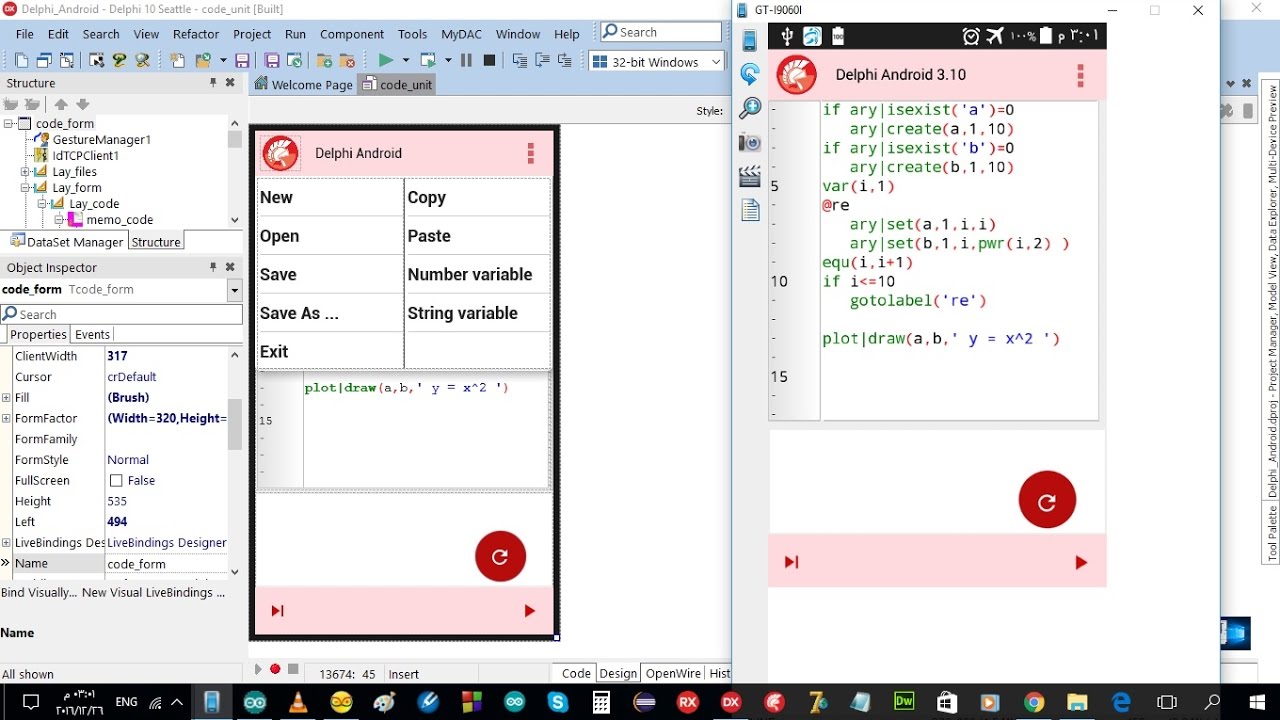This screenshot has height=720, width=1280.
Task: Open the MyDAC menu
Action: (461, 33)
